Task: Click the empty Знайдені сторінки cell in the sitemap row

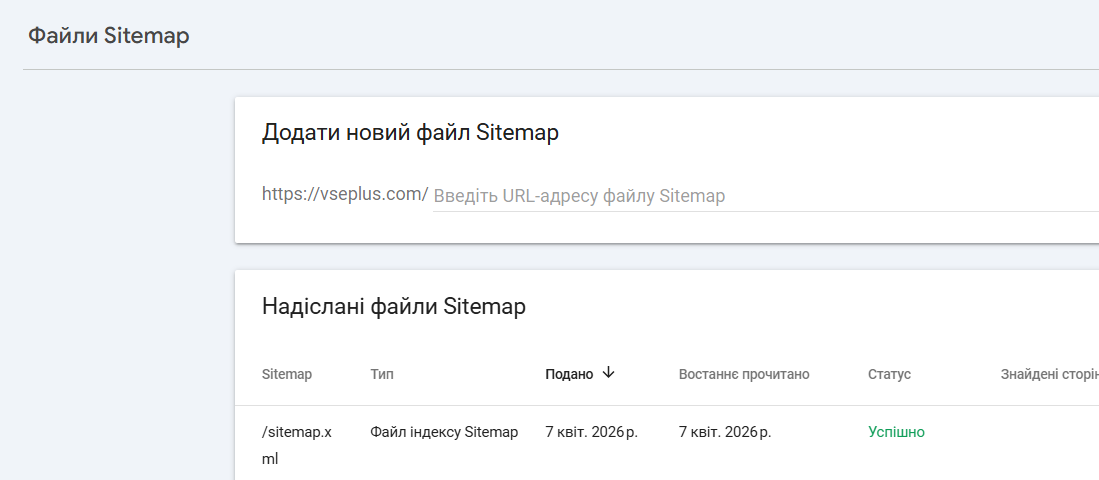Action: pyautogui.click(x=1049, y=432)
